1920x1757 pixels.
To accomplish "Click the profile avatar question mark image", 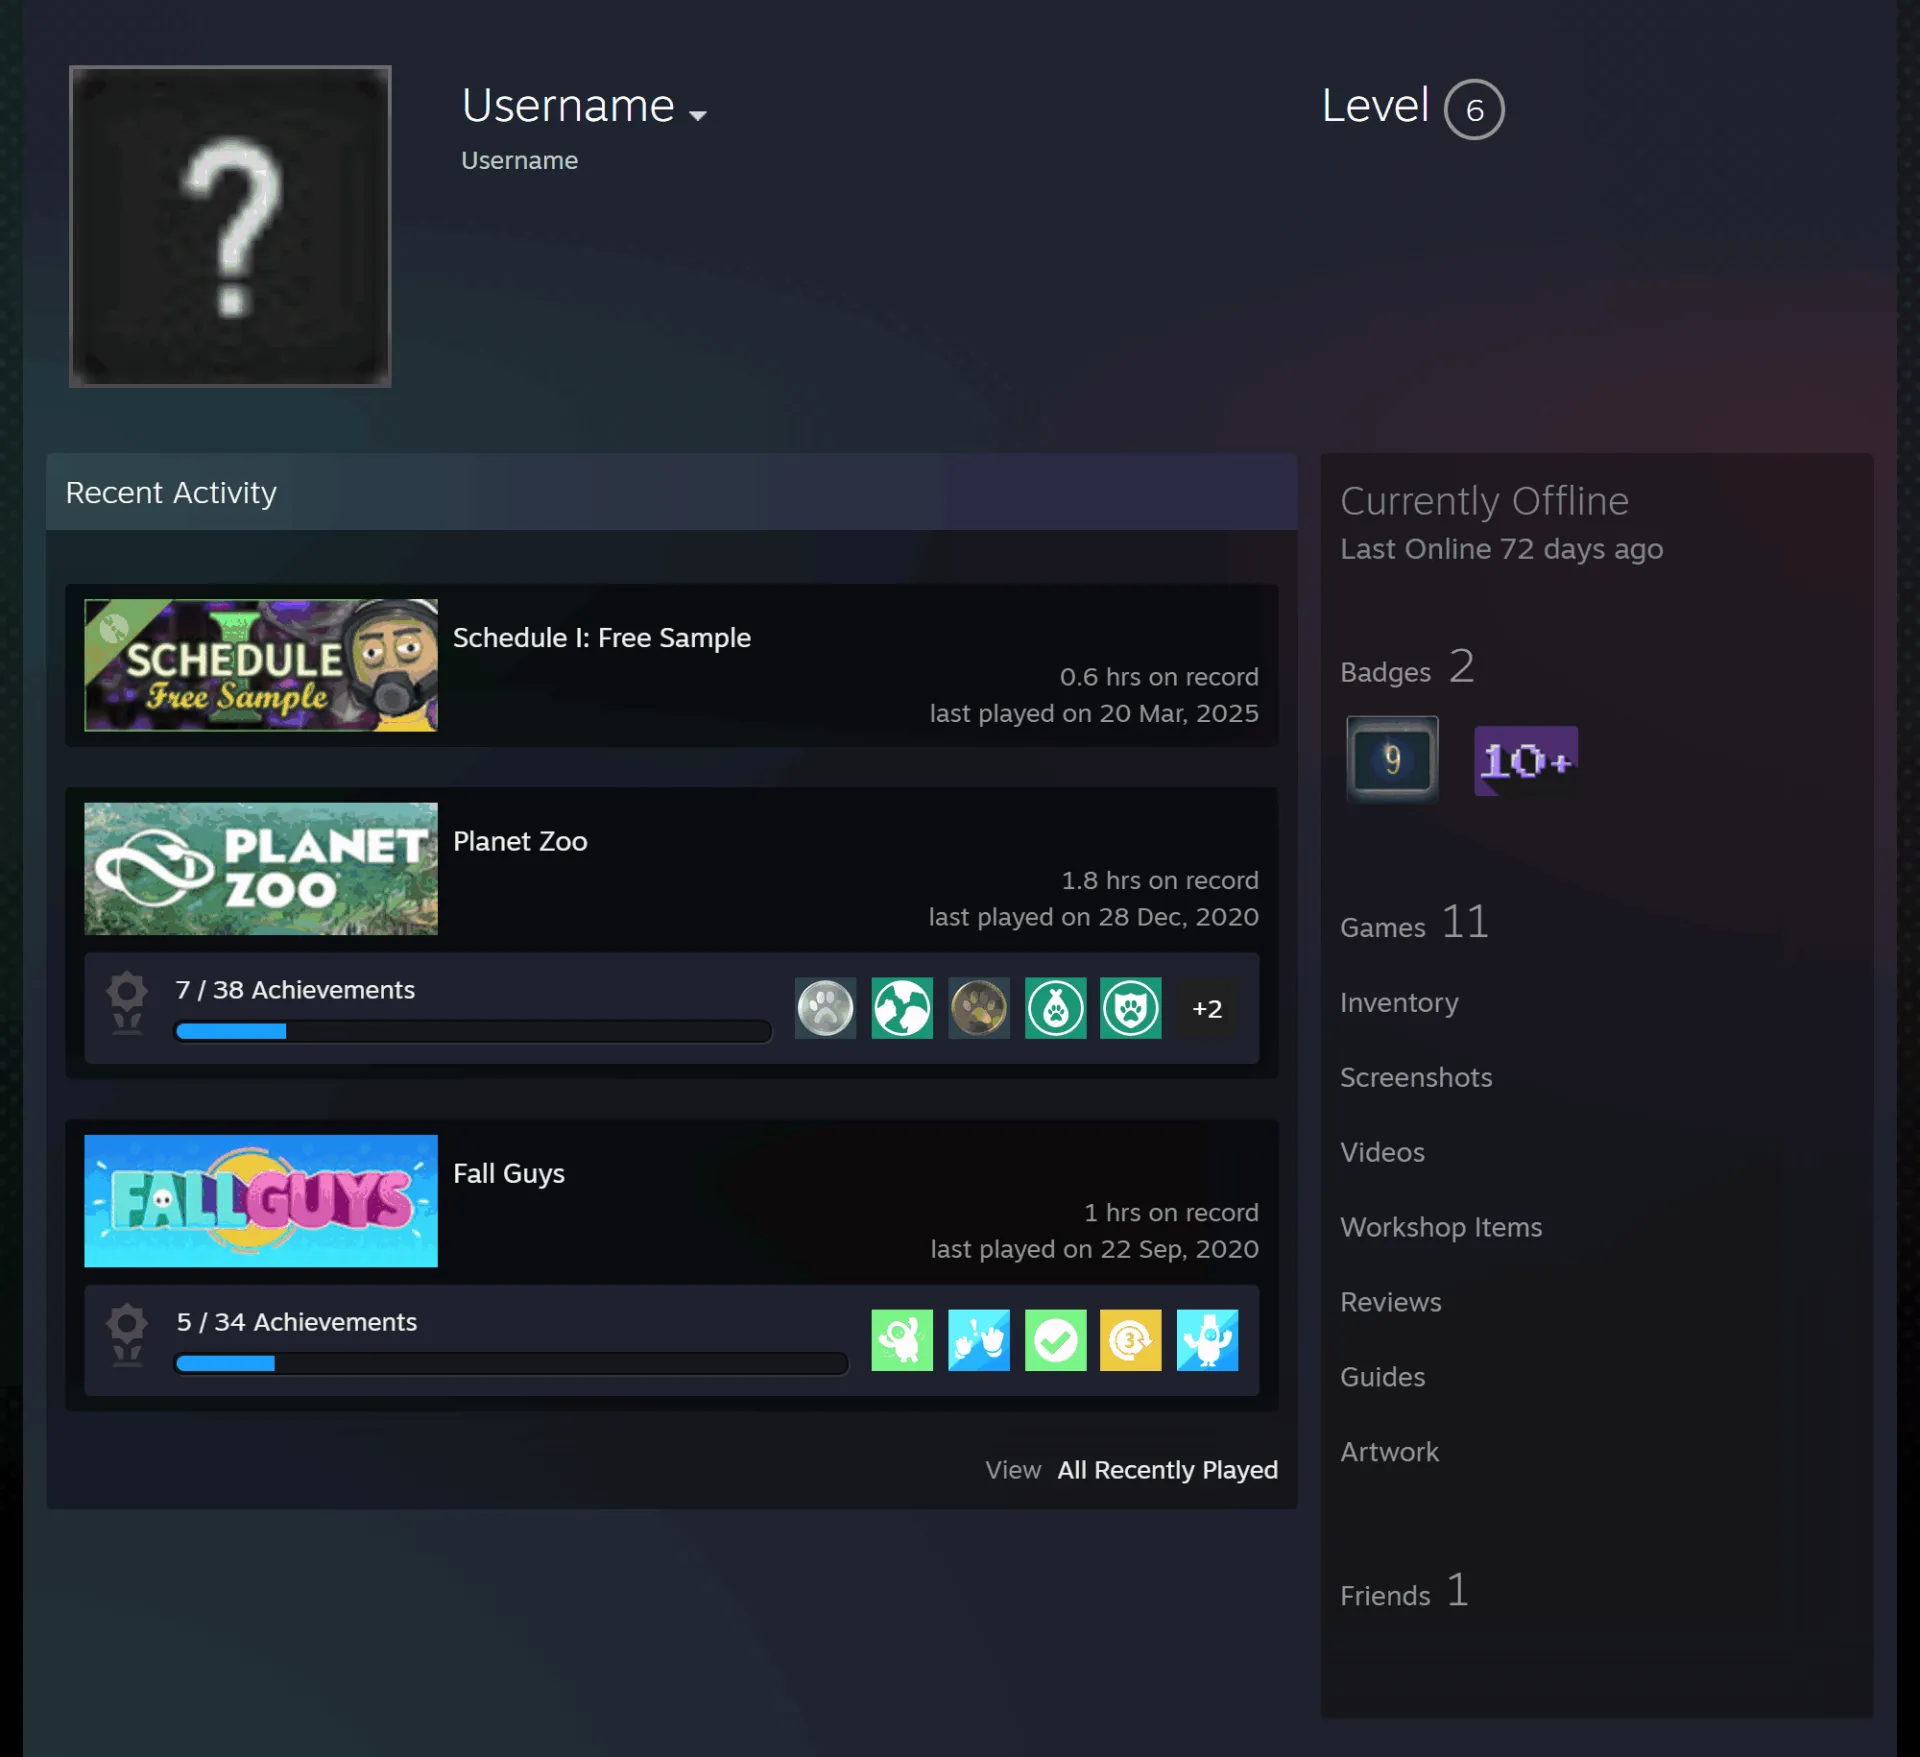I will tap(230, 226).
